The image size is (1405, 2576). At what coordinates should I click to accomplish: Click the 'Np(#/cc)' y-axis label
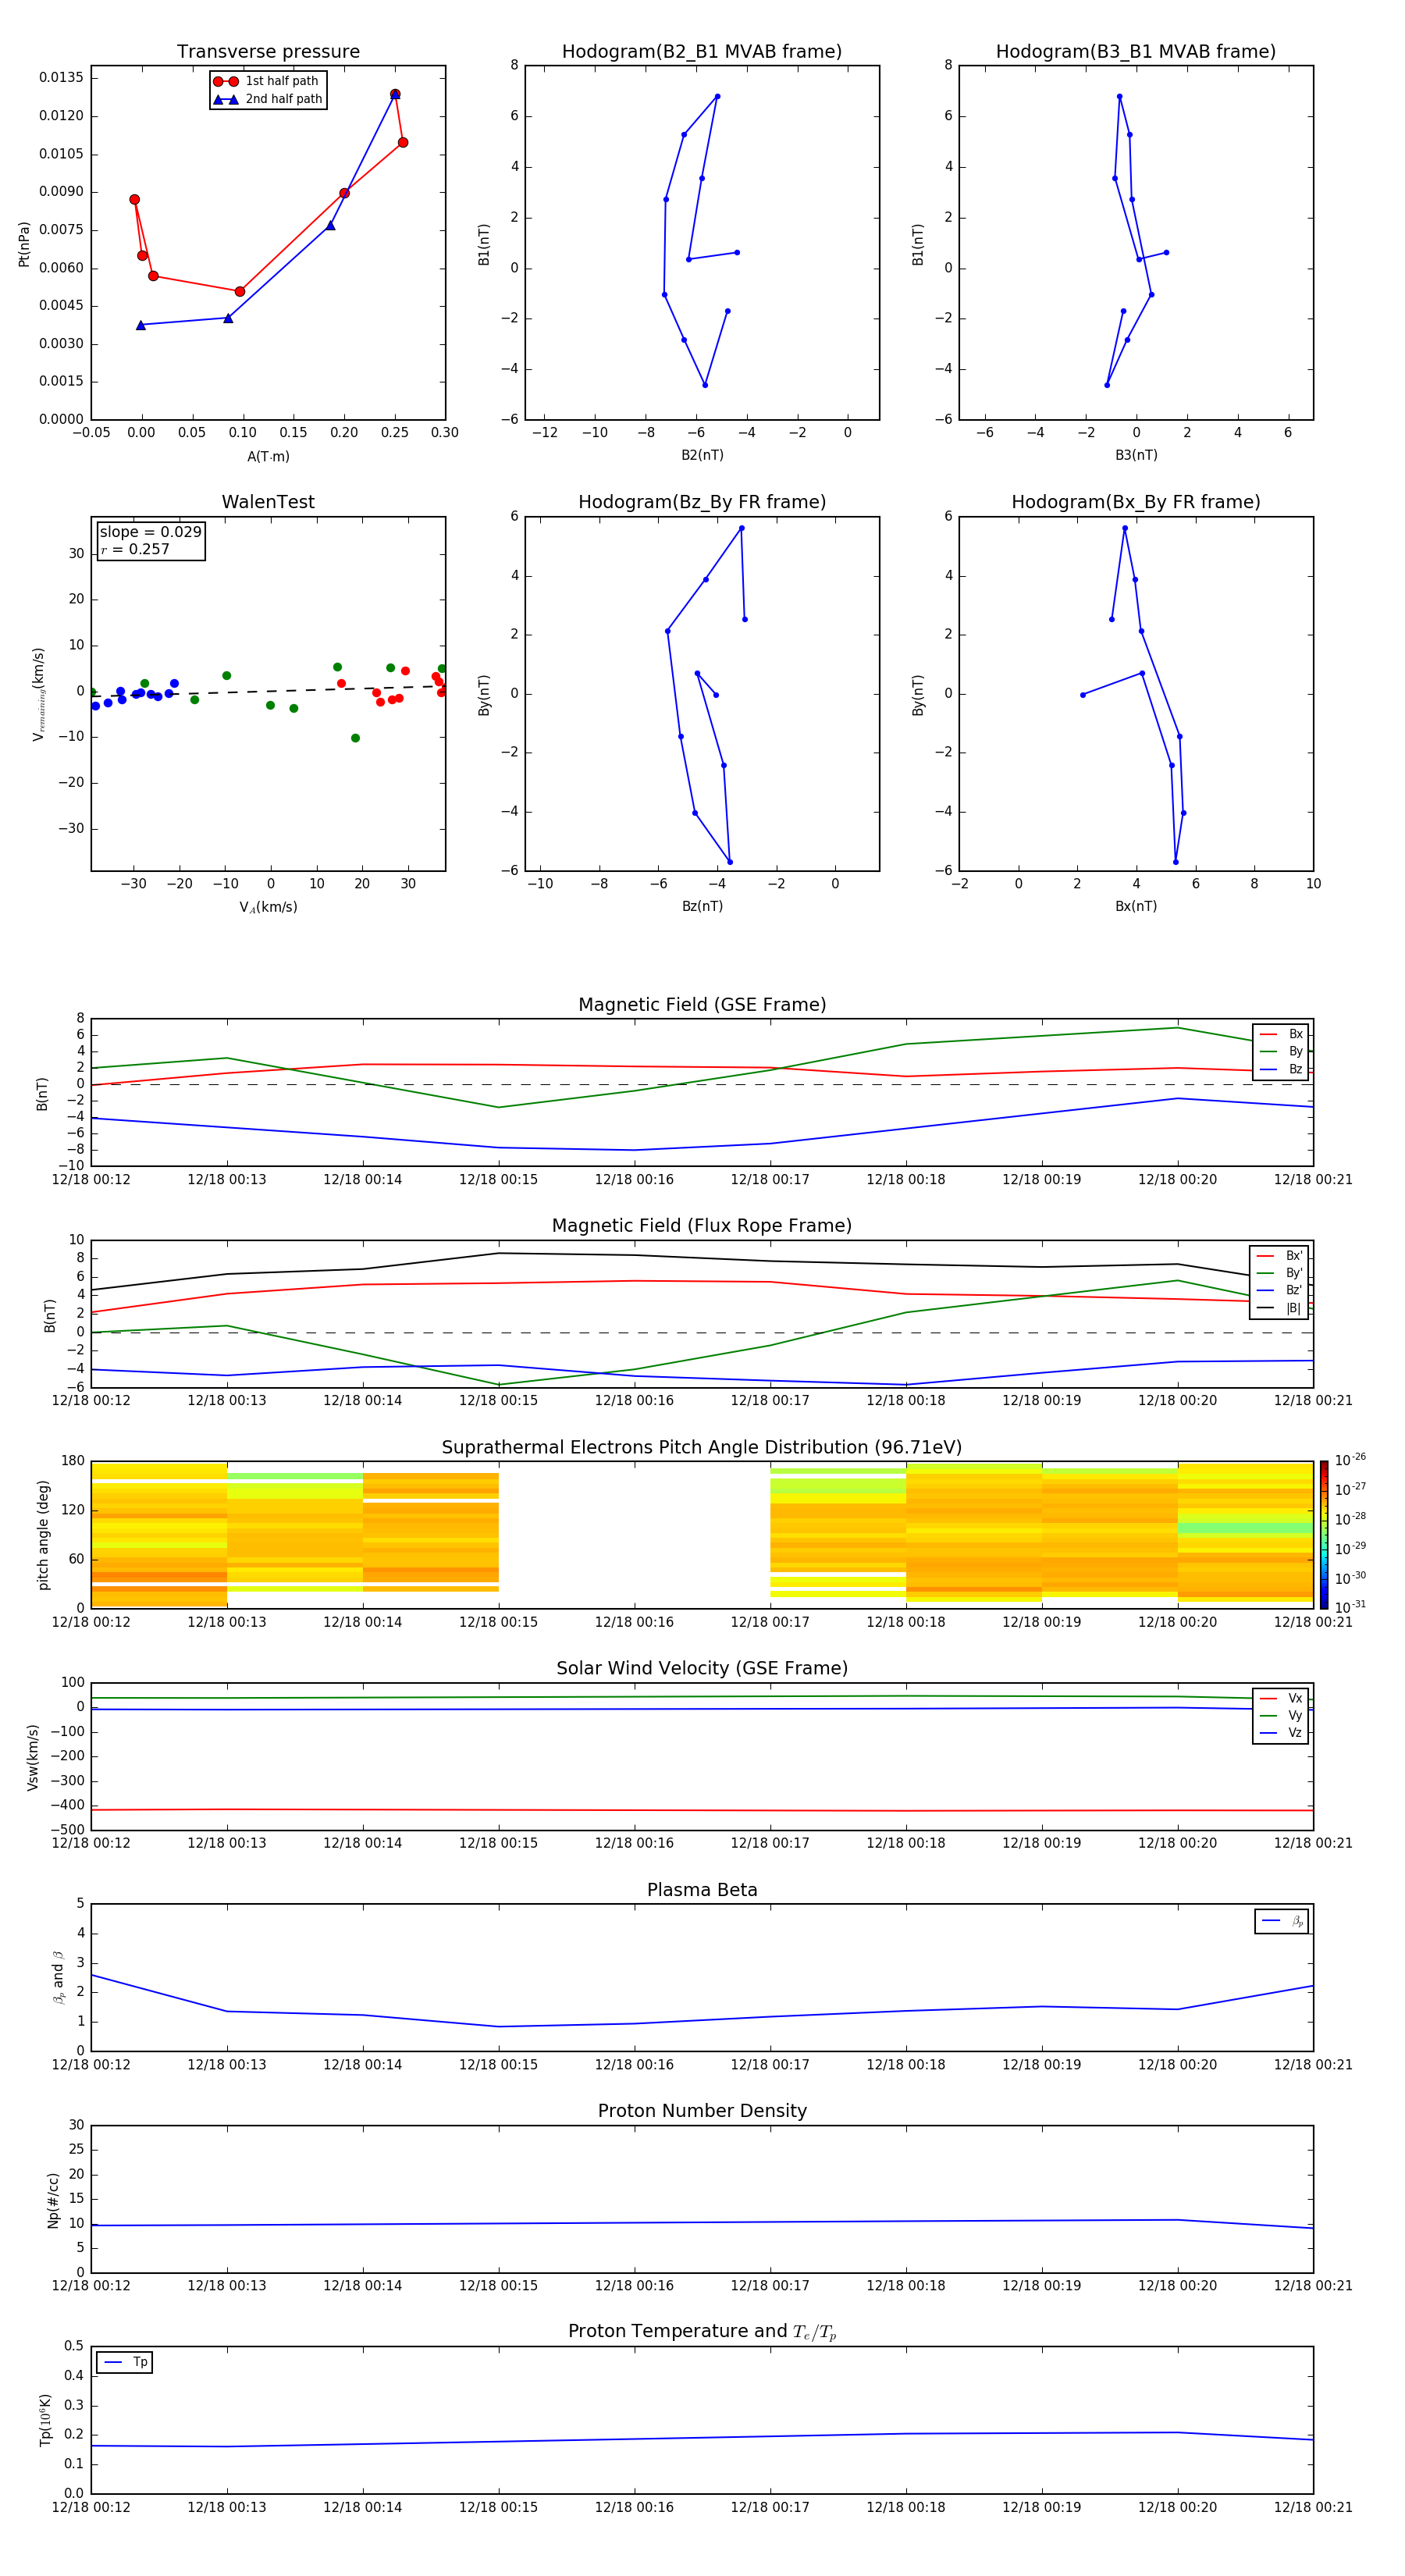53,2200
